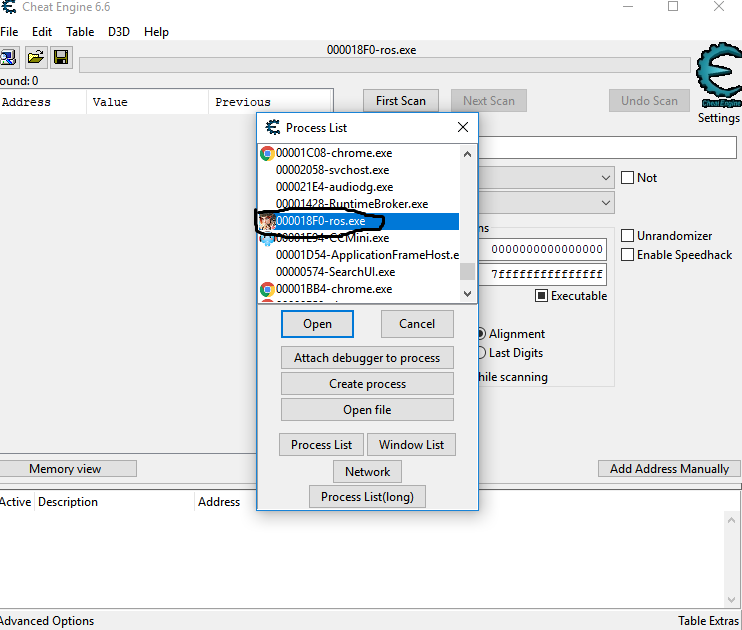Click the Previous column header

[x=270, y=102]
